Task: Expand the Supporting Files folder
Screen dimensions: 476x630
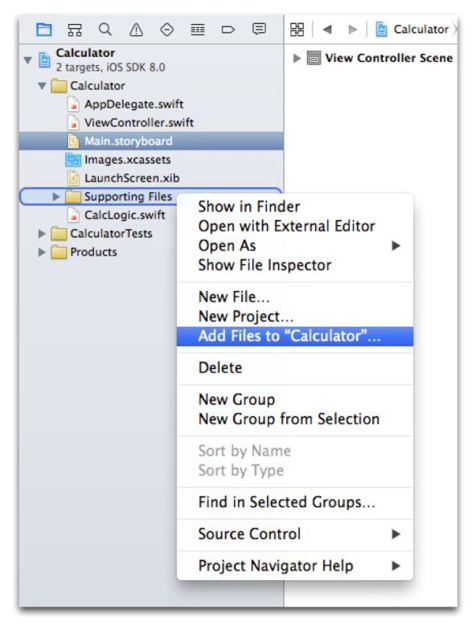Action: click(x=56, y=196)
